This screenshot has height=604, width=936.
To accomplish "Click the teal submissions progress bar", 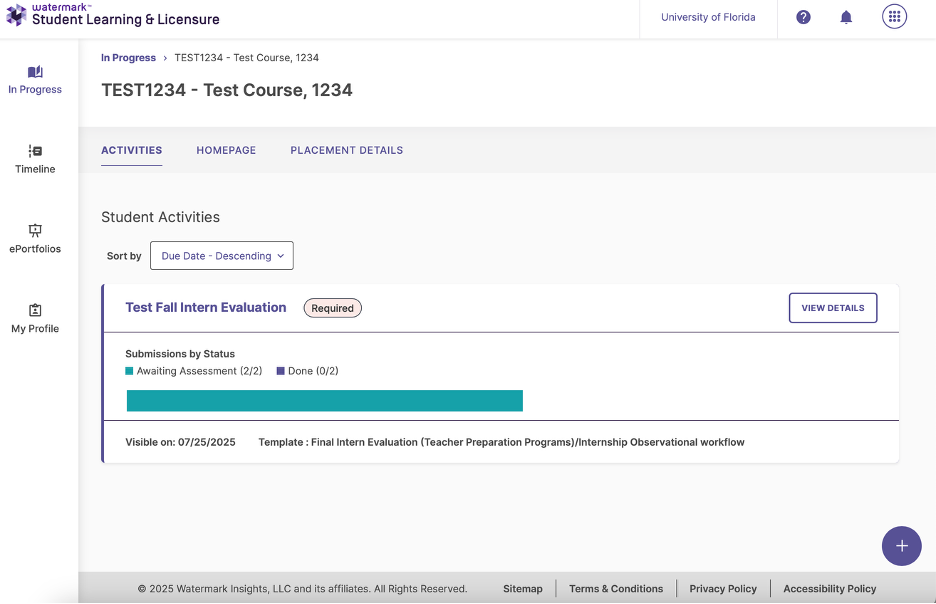I will point(325,400).
